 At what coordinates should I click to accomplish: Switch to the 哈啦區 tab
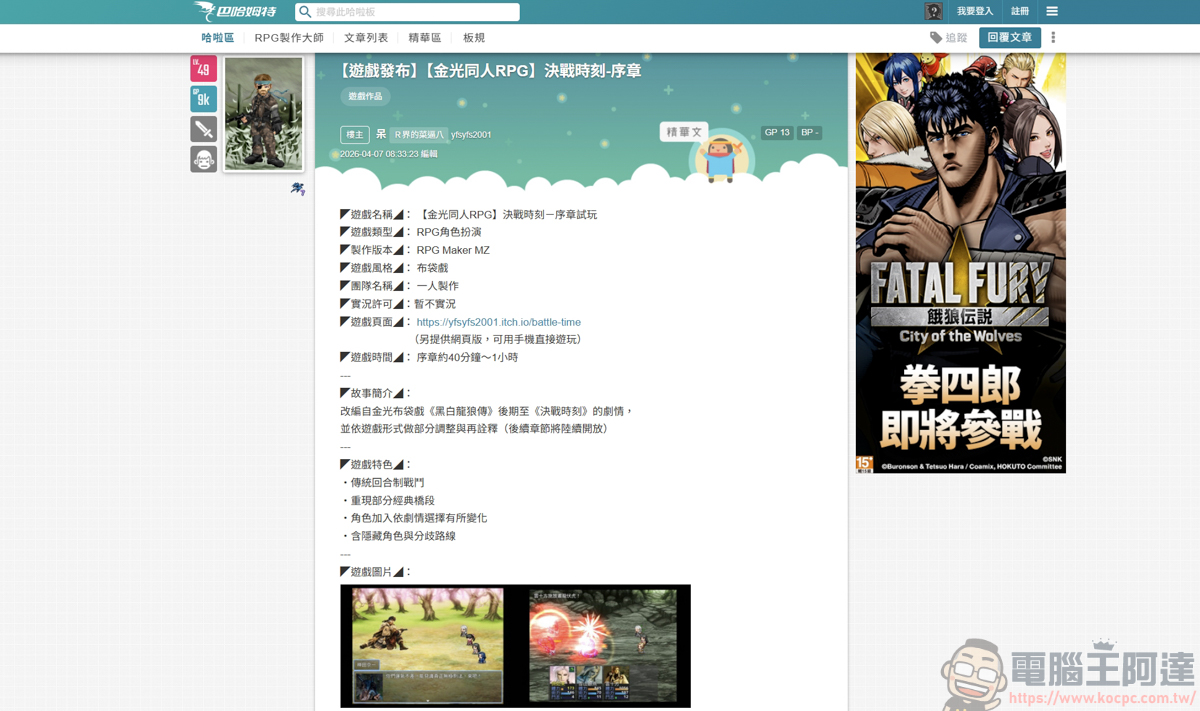[217, 38]
